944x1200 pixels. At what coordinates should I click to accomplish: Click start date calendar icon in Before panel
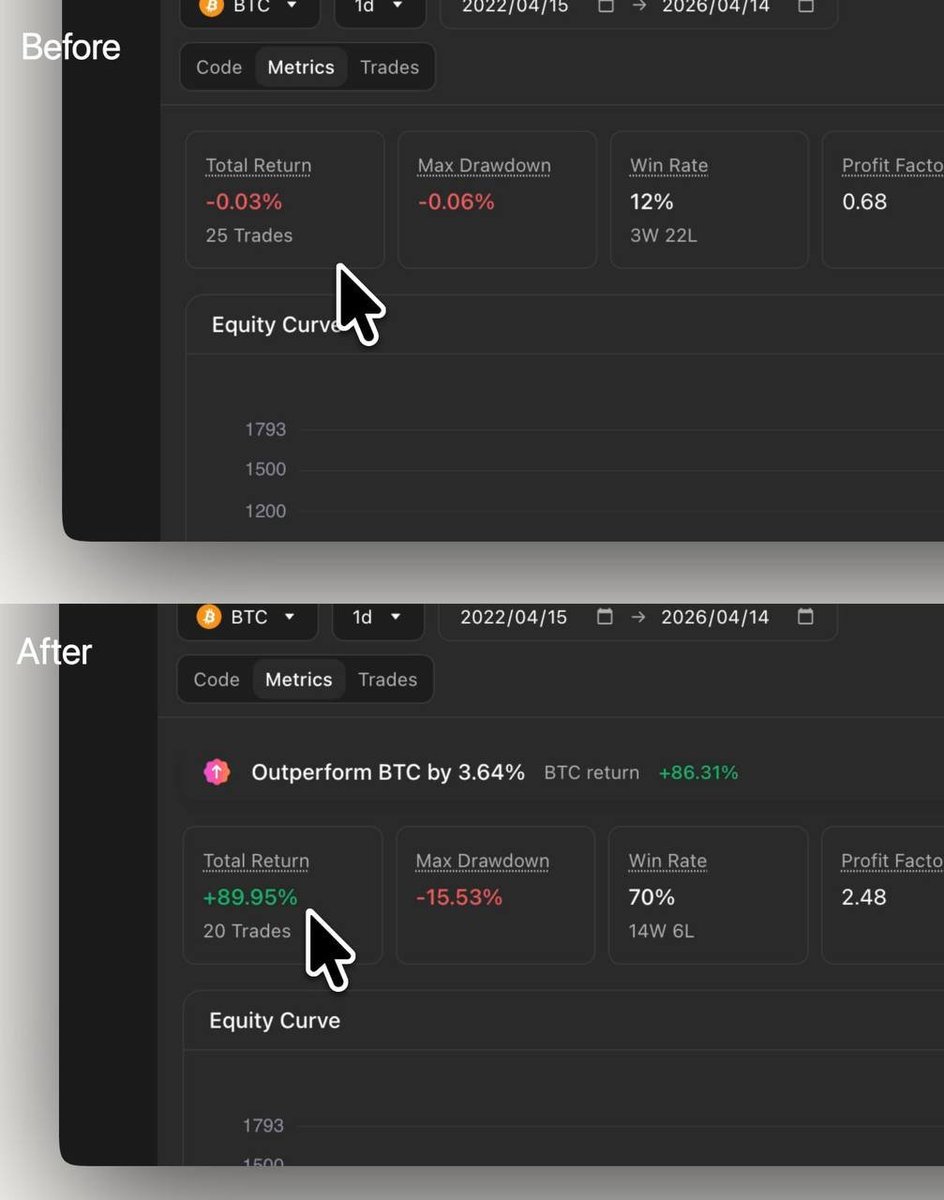(606, 6)
